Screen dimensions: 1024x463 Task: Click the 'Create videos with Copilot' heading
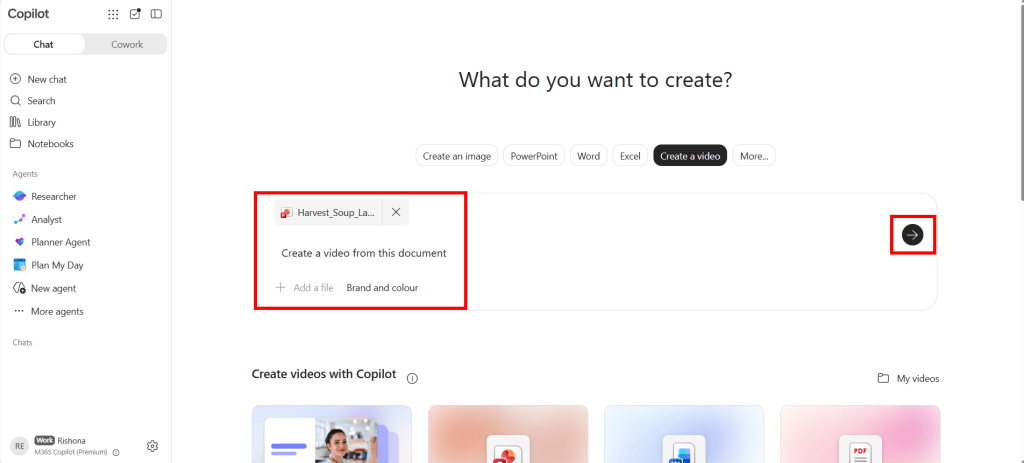(324, 374)
